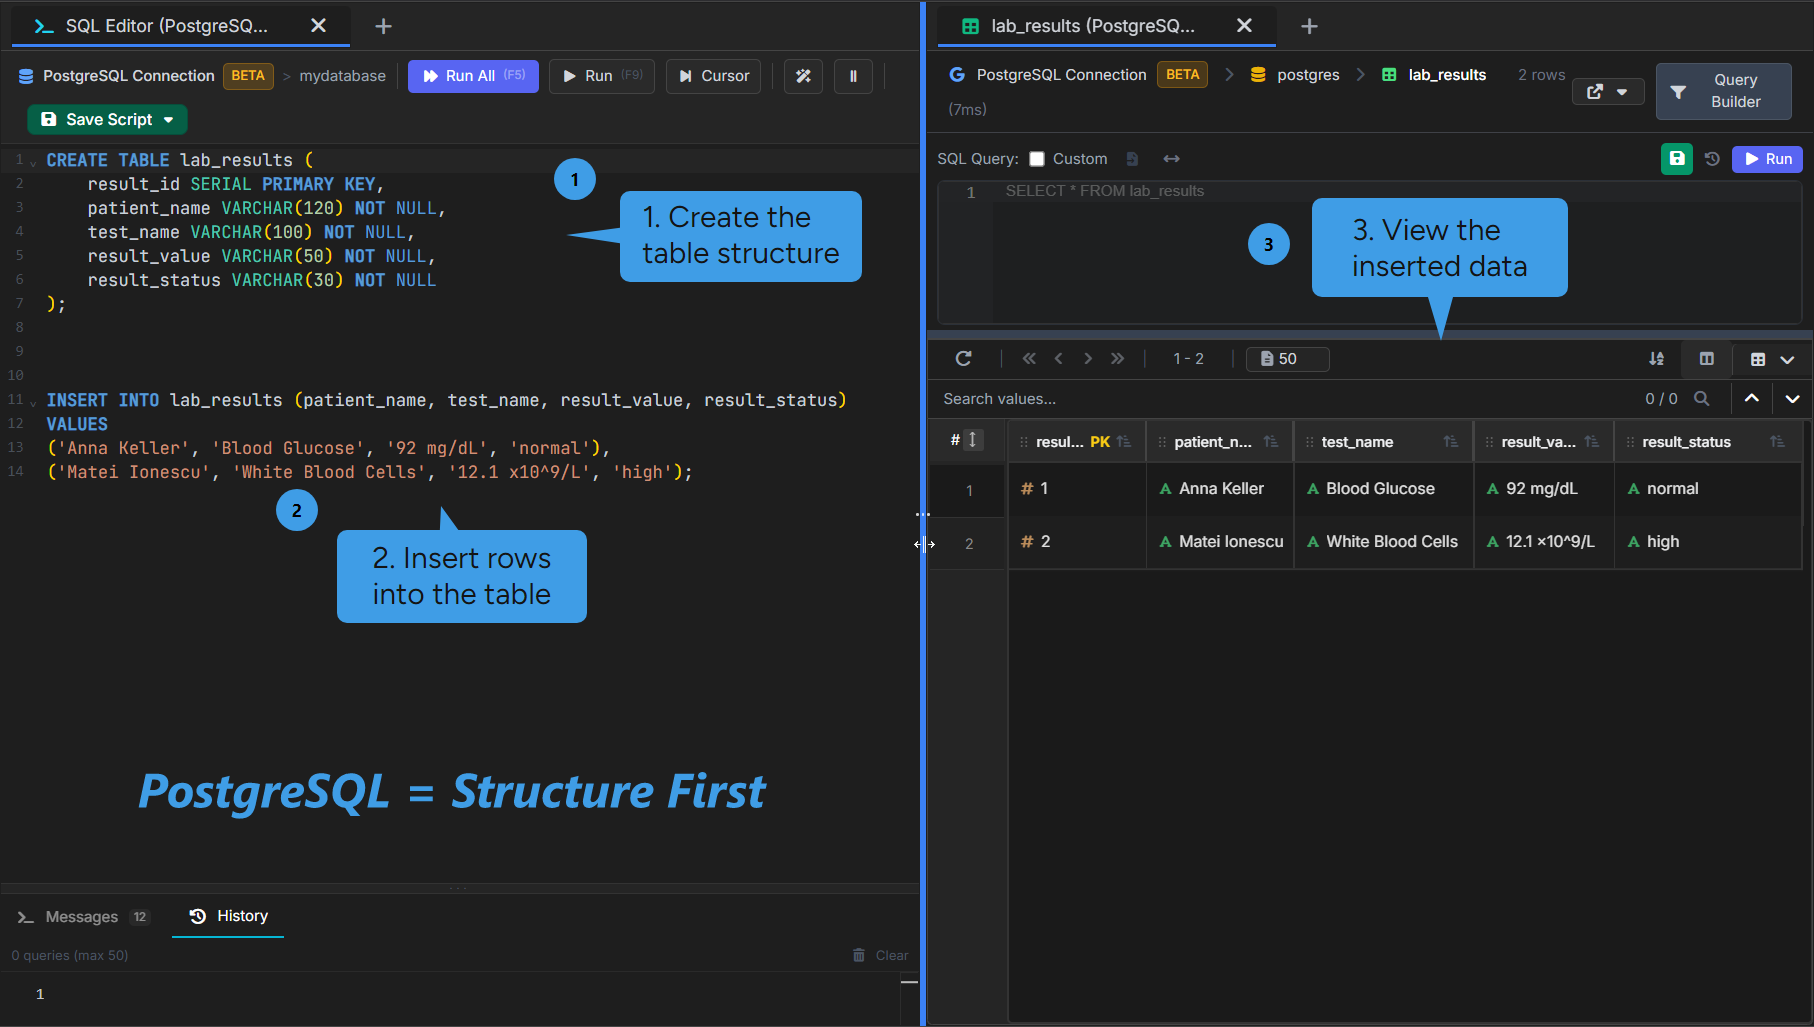
Task: Click Run (F9) in the editor toolbar
Action: pyautogui.click(x=602, y=76)
